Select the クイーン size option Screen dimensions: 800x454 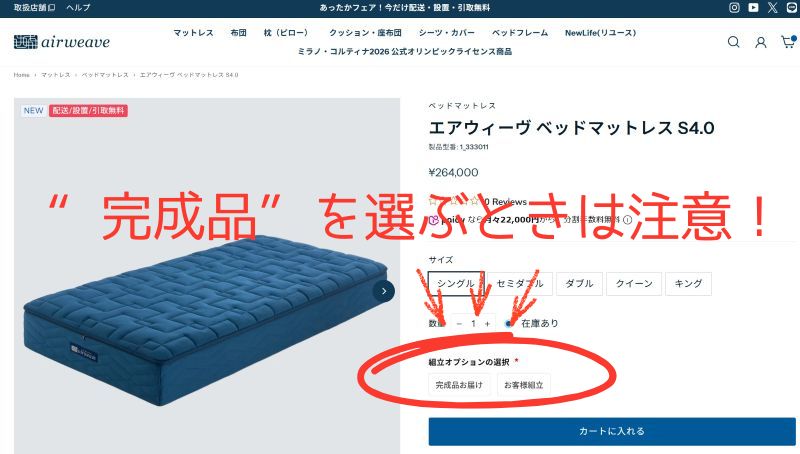point(634,284)
